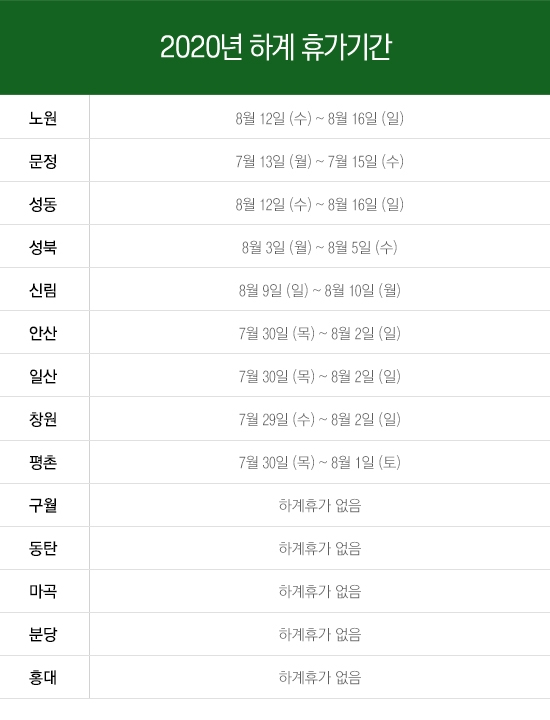Click the 2020년 하계 휴가기간 header title
The width and height of the screenshot is (550, 720).
pyautogui.click(x=275, y=47)
